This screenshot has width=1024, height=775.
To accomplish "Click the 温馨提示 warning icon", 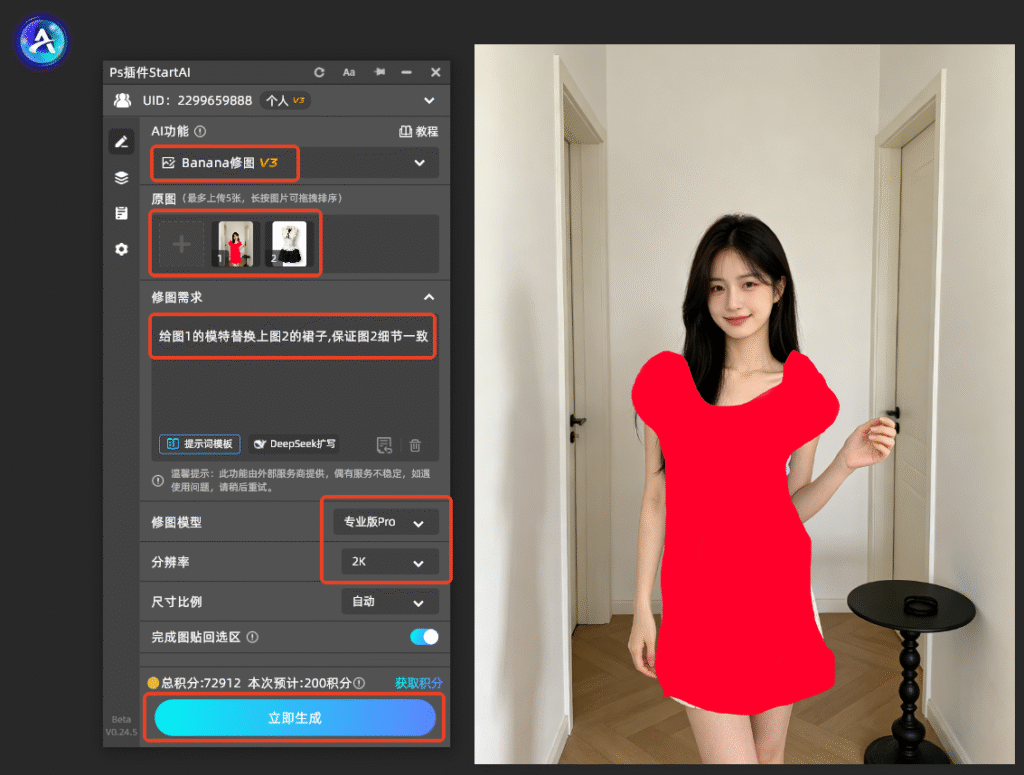I will 157,481.
